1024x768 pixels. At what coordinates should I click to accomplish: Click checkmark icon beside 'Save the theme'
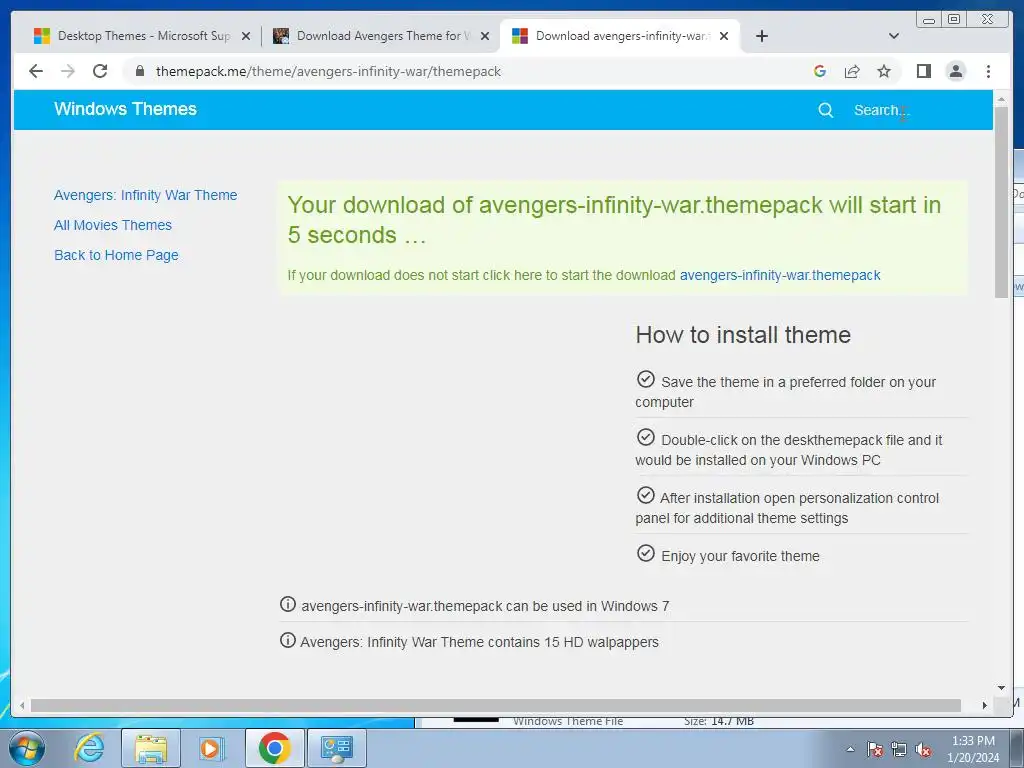[x=645, y=379]
